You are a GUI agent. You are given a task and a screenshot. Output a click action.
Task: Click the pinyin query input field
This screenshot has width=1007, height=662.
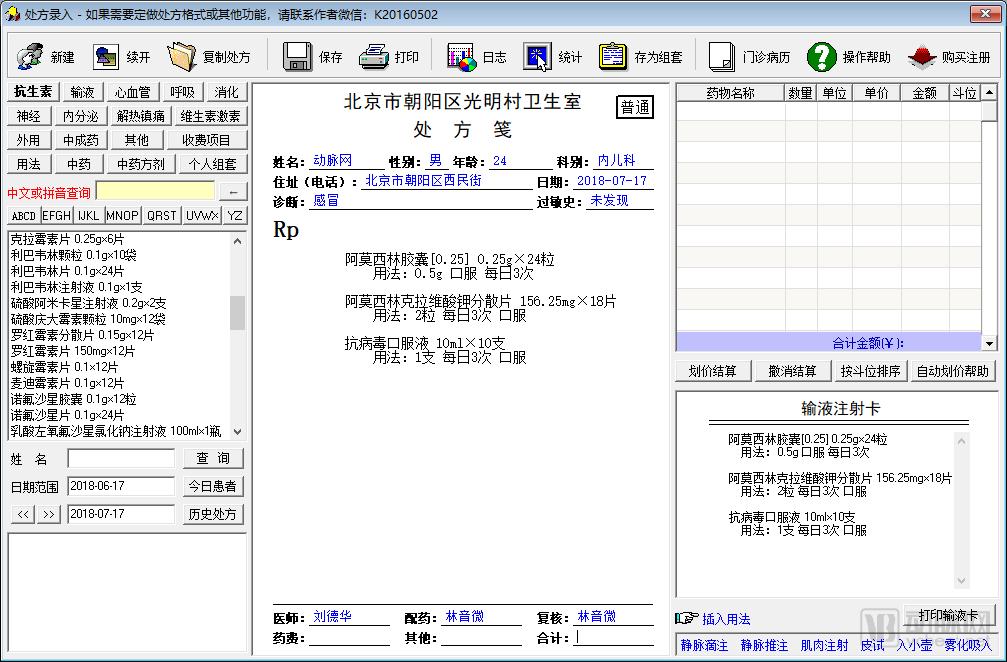pos(155,191)
